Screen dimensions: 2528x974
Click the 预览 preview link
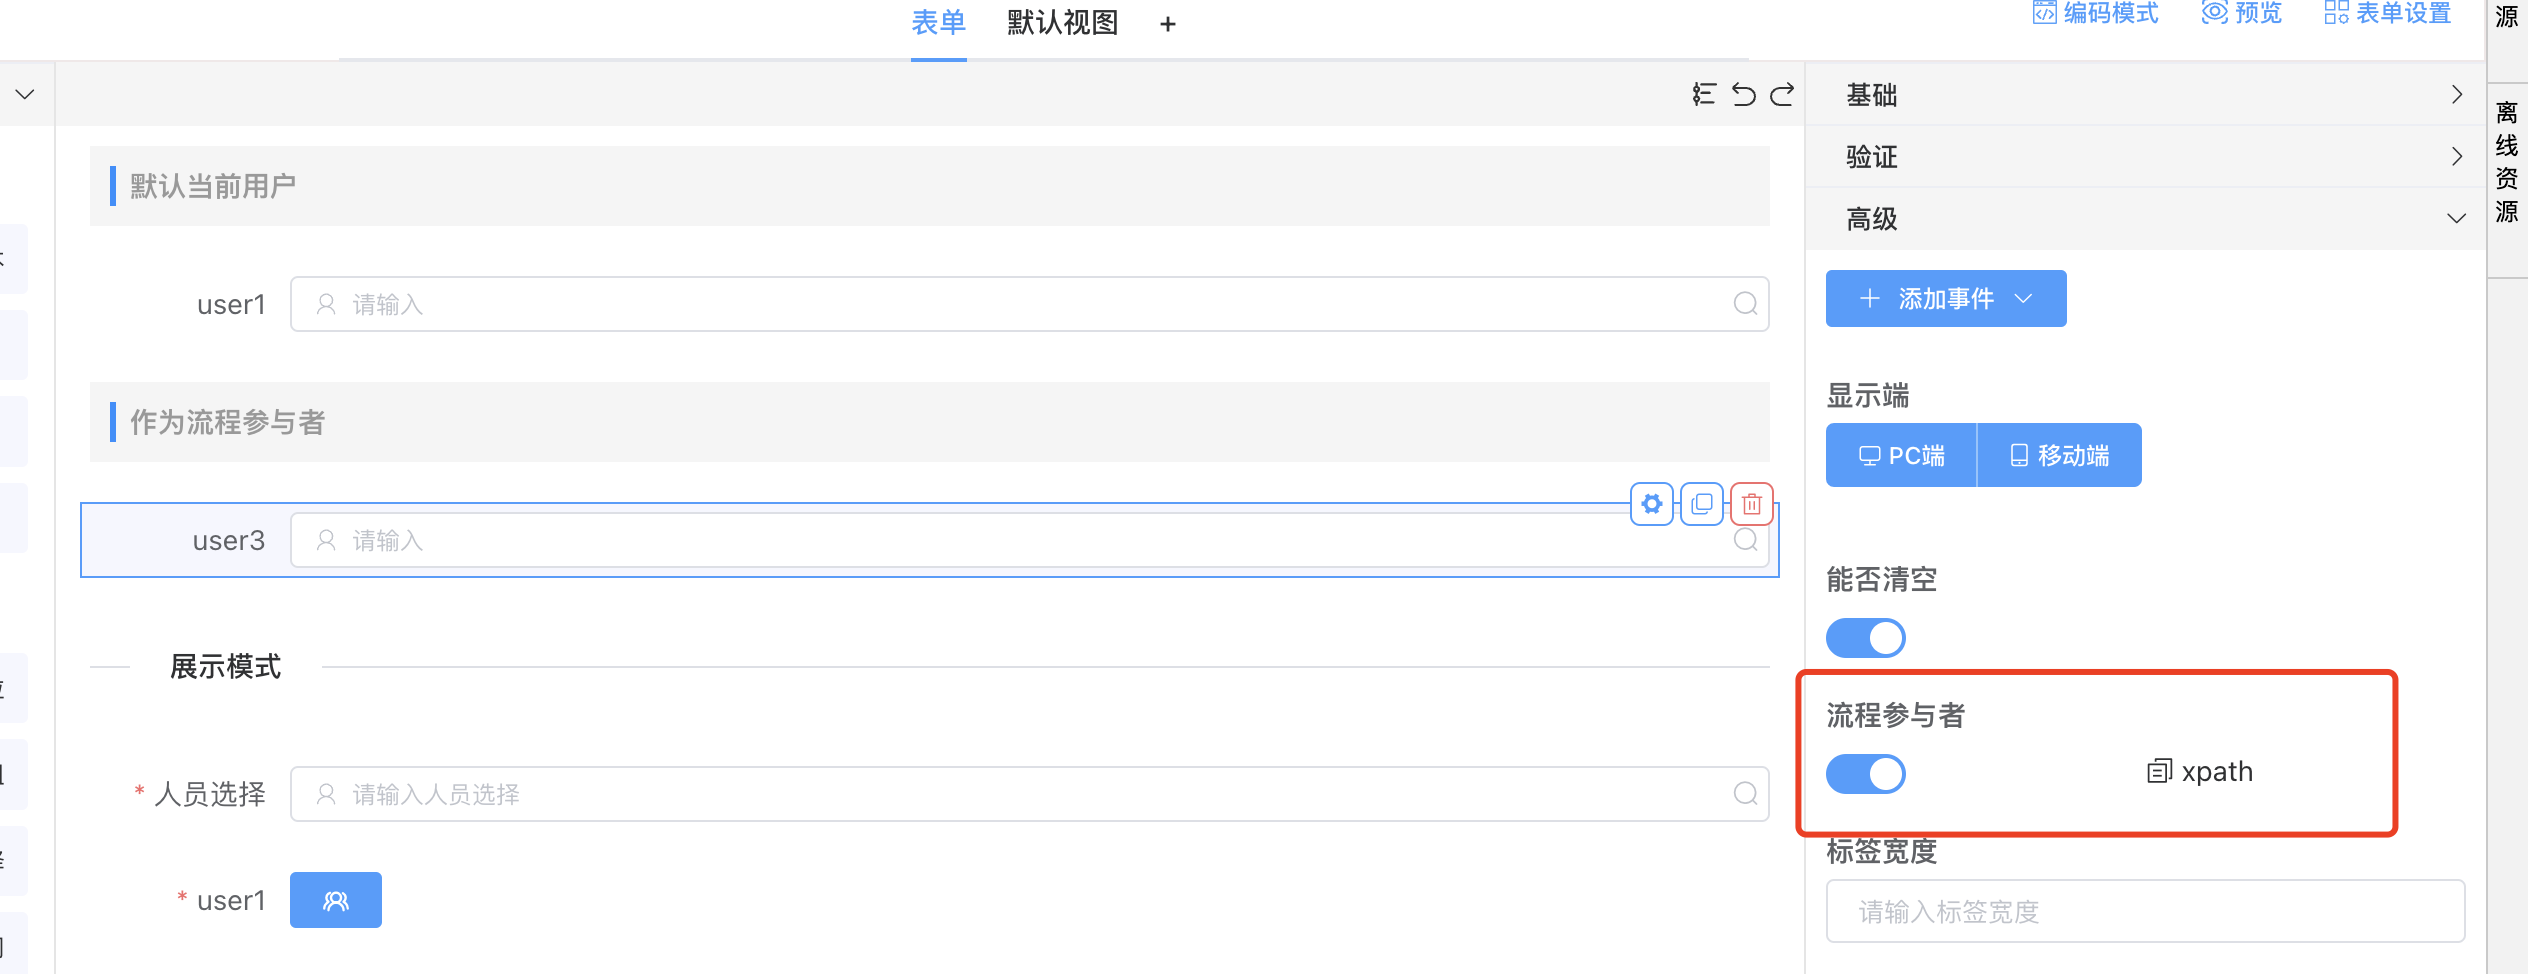[2242, 13]
